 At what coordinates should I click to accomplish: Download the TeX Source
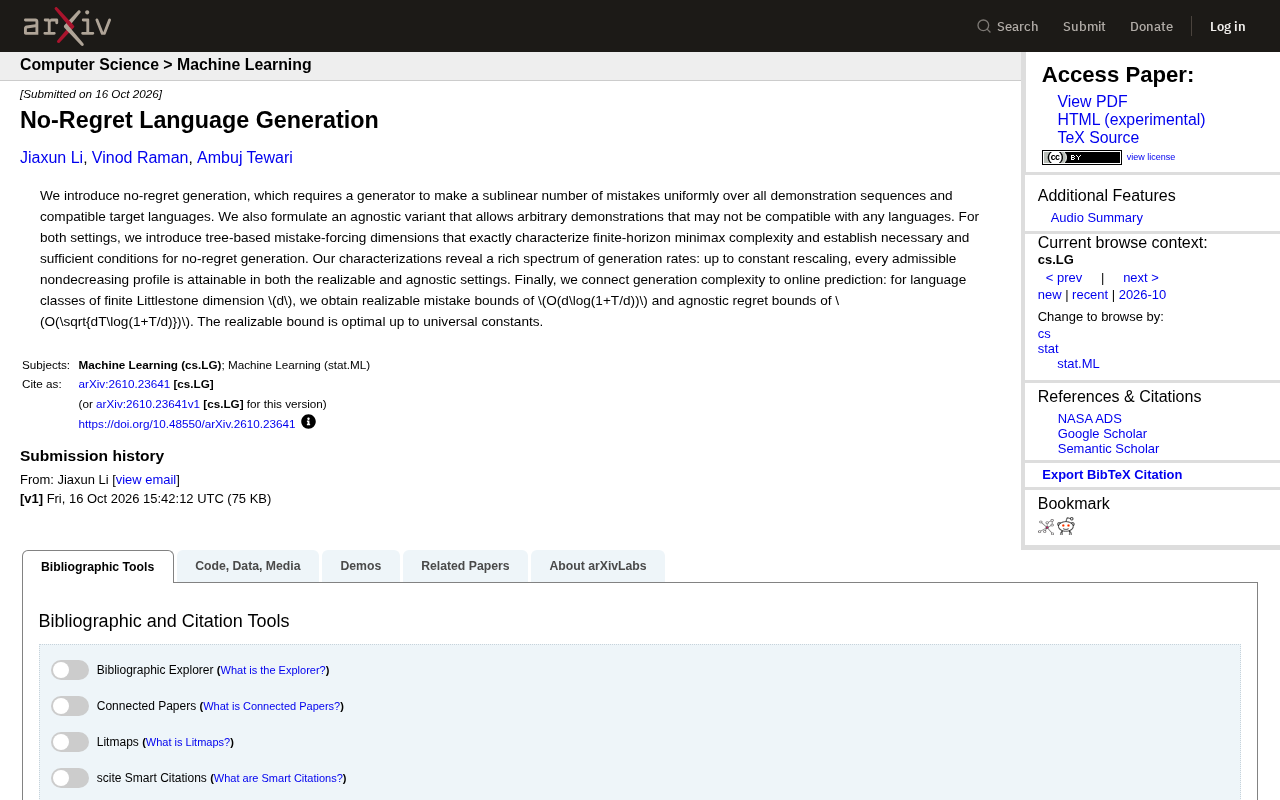point(1098,138)
